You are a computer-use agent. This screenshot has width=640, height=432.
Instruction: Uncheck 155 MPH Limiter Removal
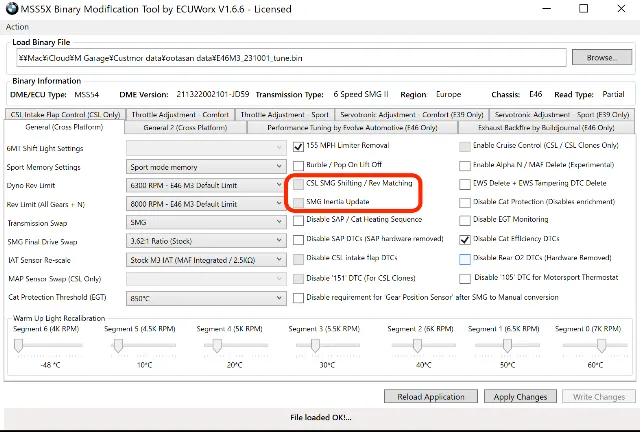298,147
